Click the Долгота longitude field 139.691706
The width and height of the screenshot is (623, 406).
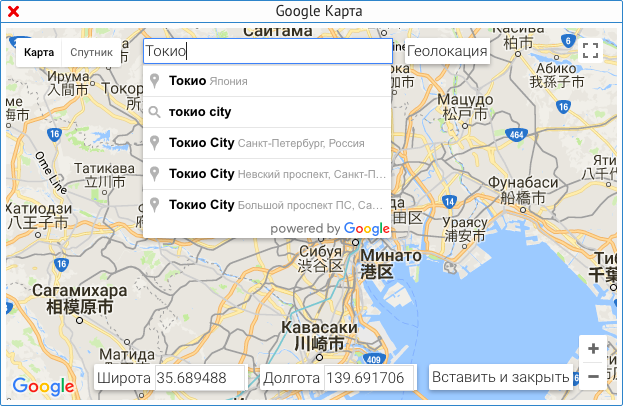pyautogui.click(x=369, y=378)
